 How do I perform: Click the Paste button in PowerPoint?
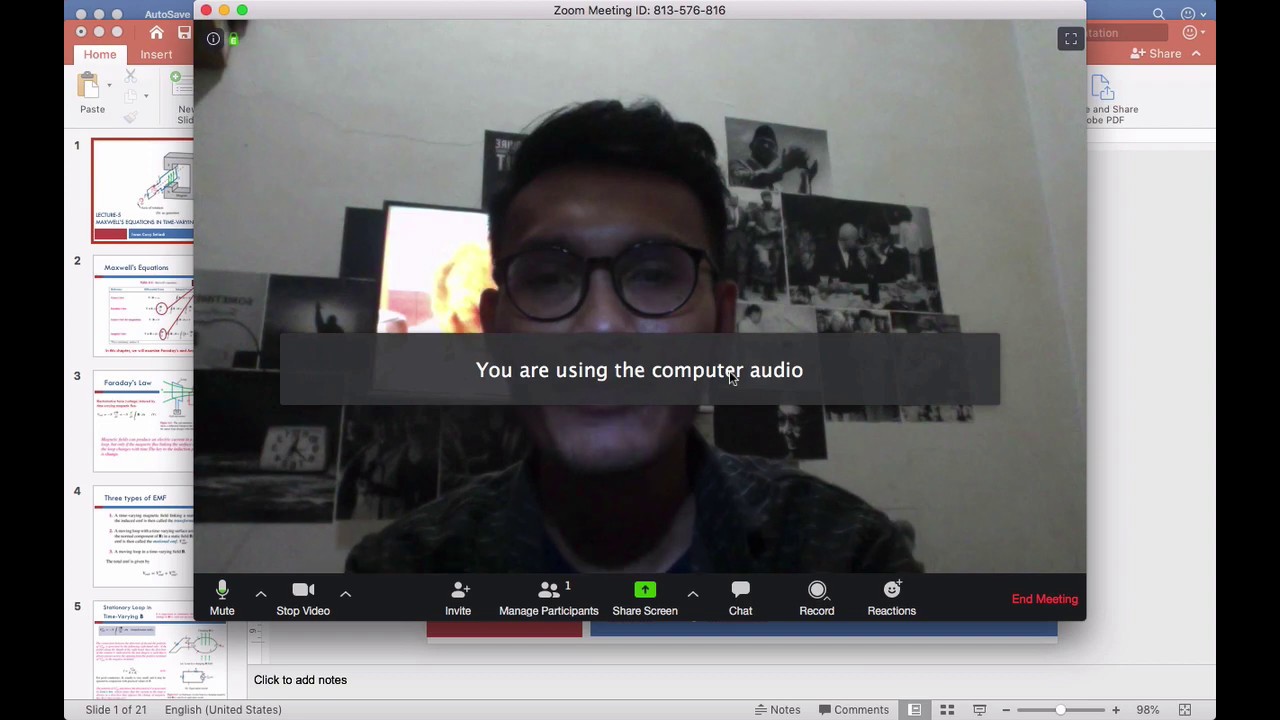[x=92, y=94]
